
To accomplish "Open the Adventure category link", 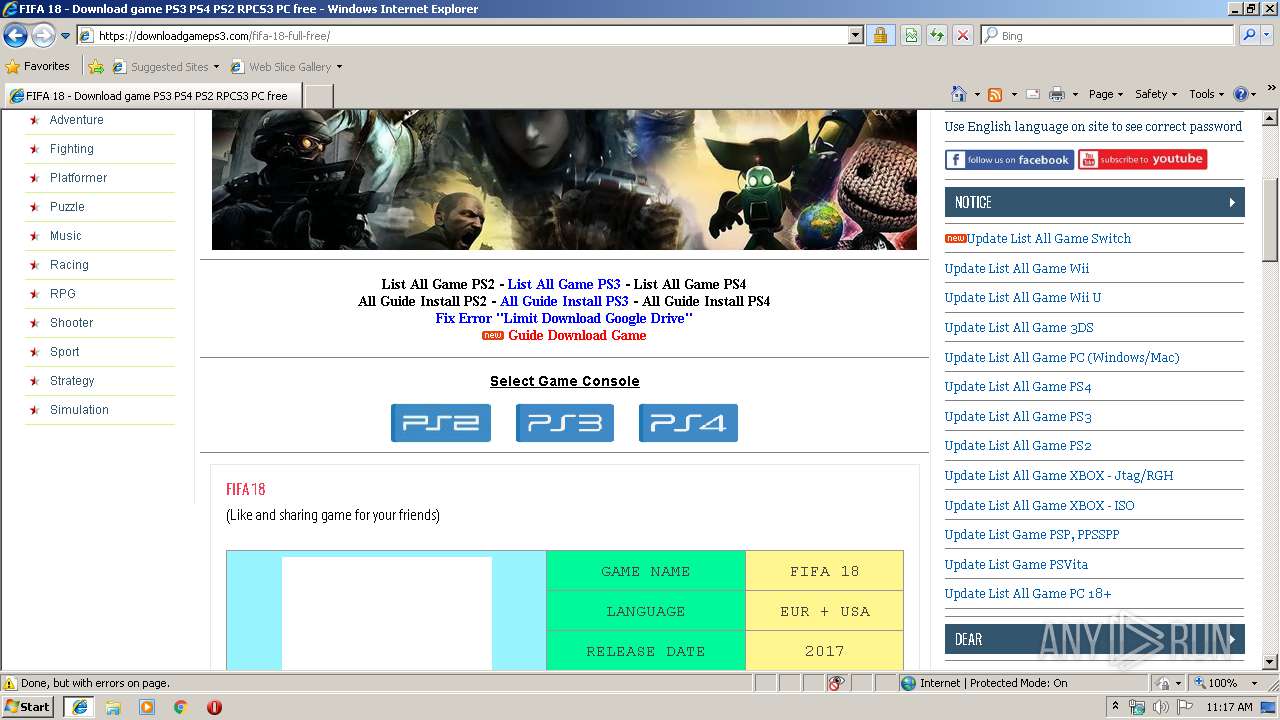I will (x=77, y=120).
